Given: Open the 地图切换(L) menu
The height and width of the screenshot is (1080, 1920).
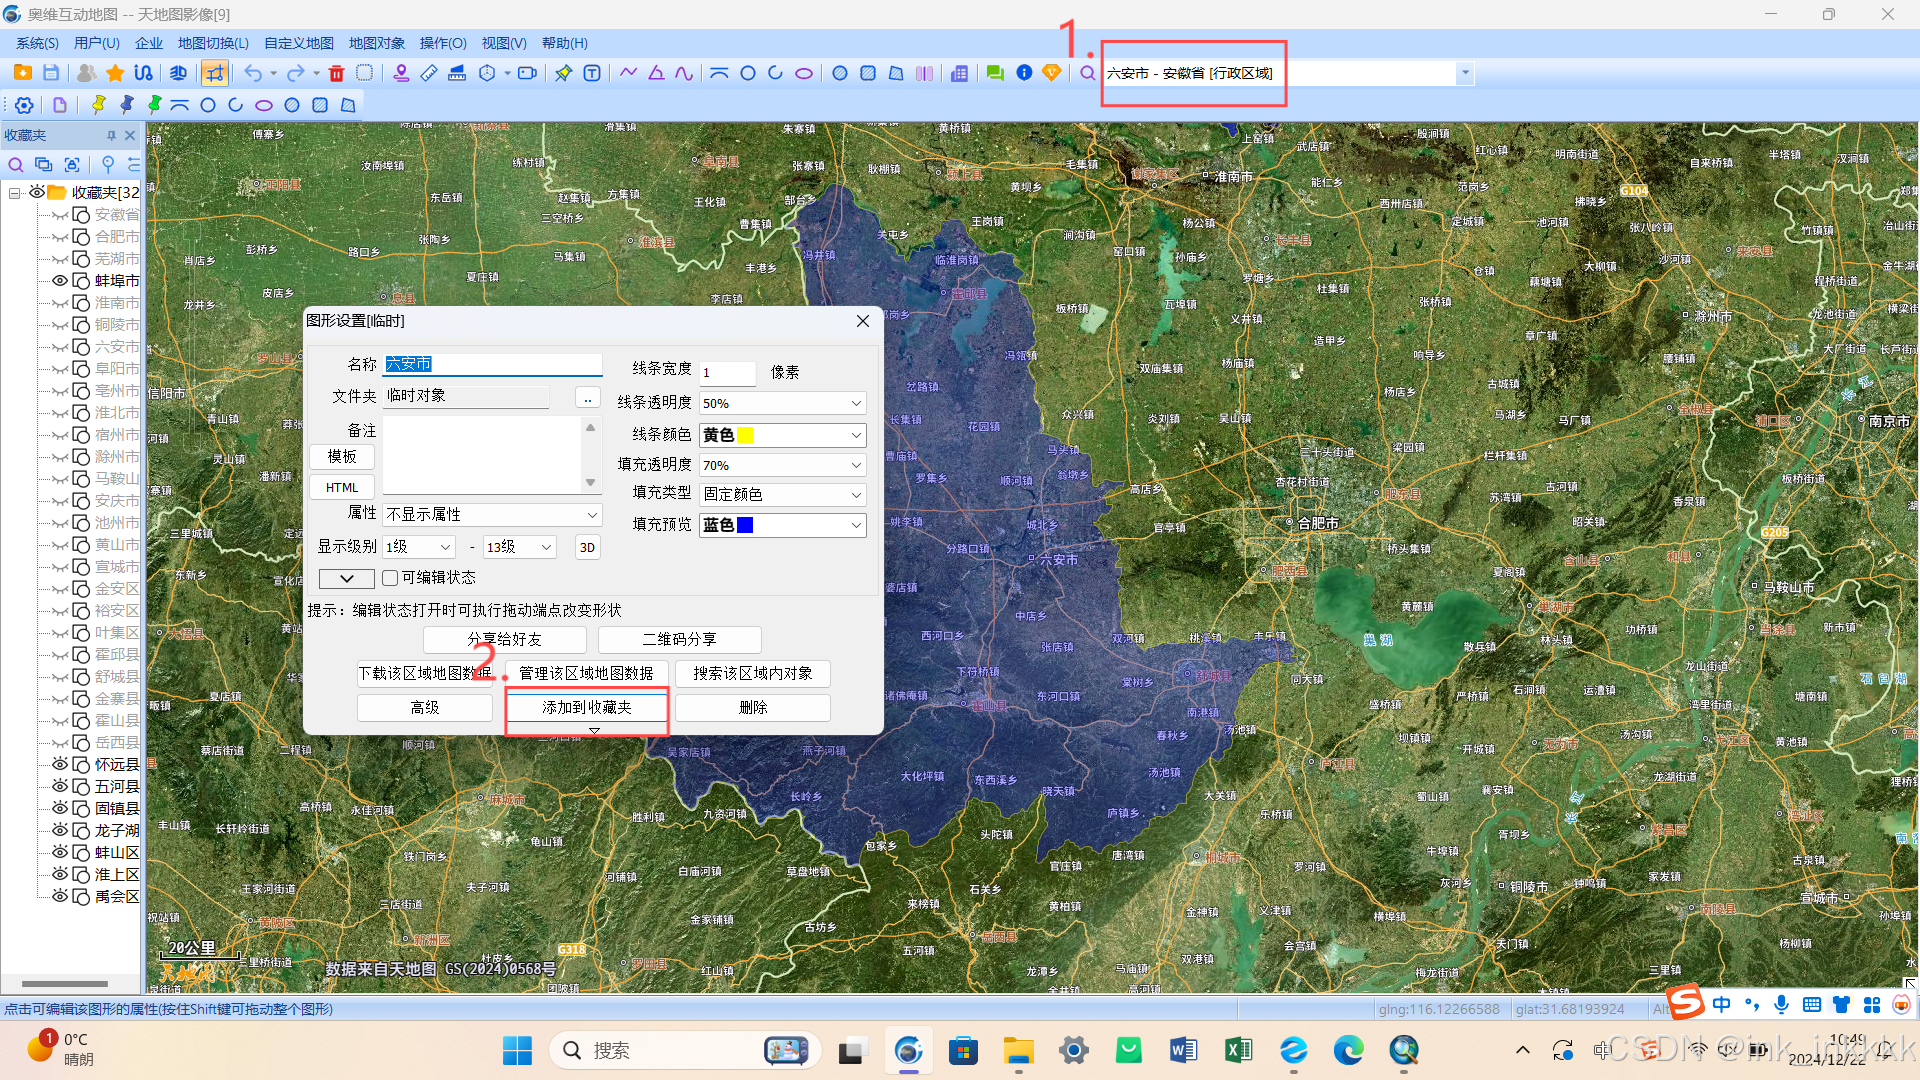Looking at the screenshot, I should pyautogui.click(x=213, y=43).
